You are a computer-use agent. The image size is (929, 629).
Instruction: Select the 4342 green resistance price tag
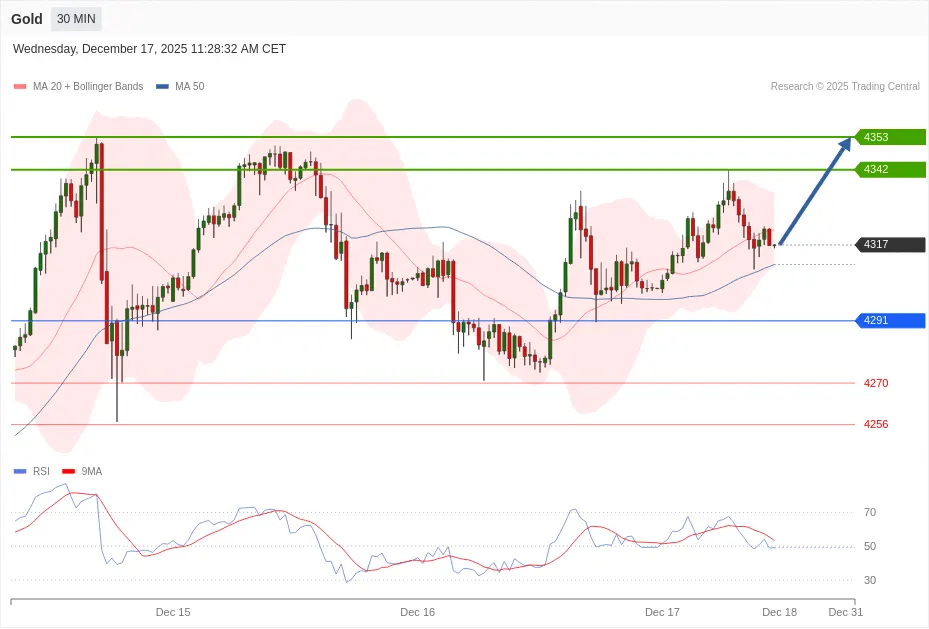click(889, 169)
